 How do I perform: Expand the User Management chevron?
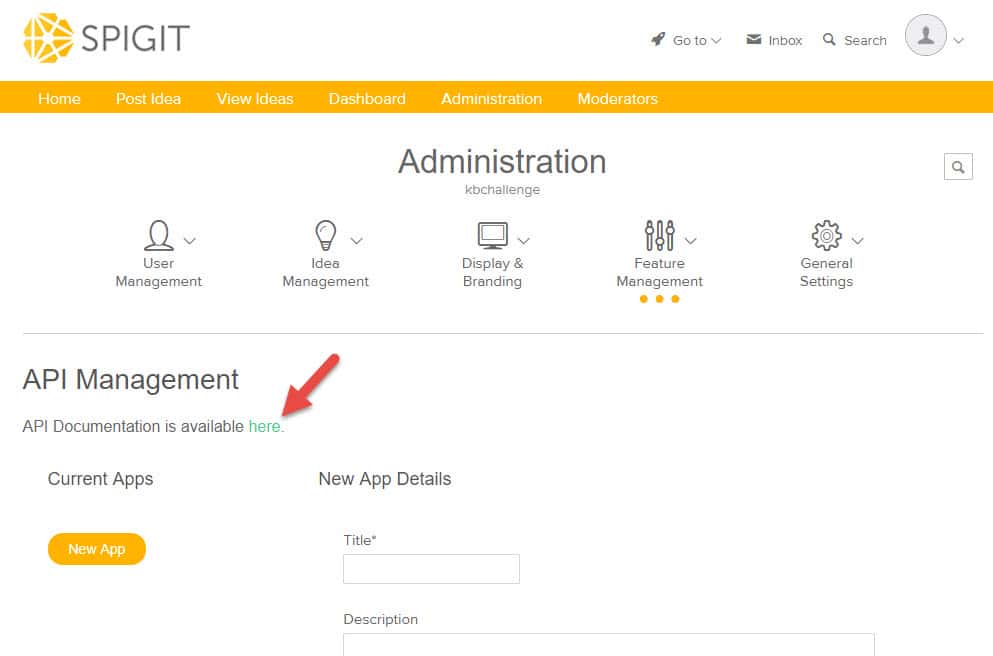coord(190,241)
